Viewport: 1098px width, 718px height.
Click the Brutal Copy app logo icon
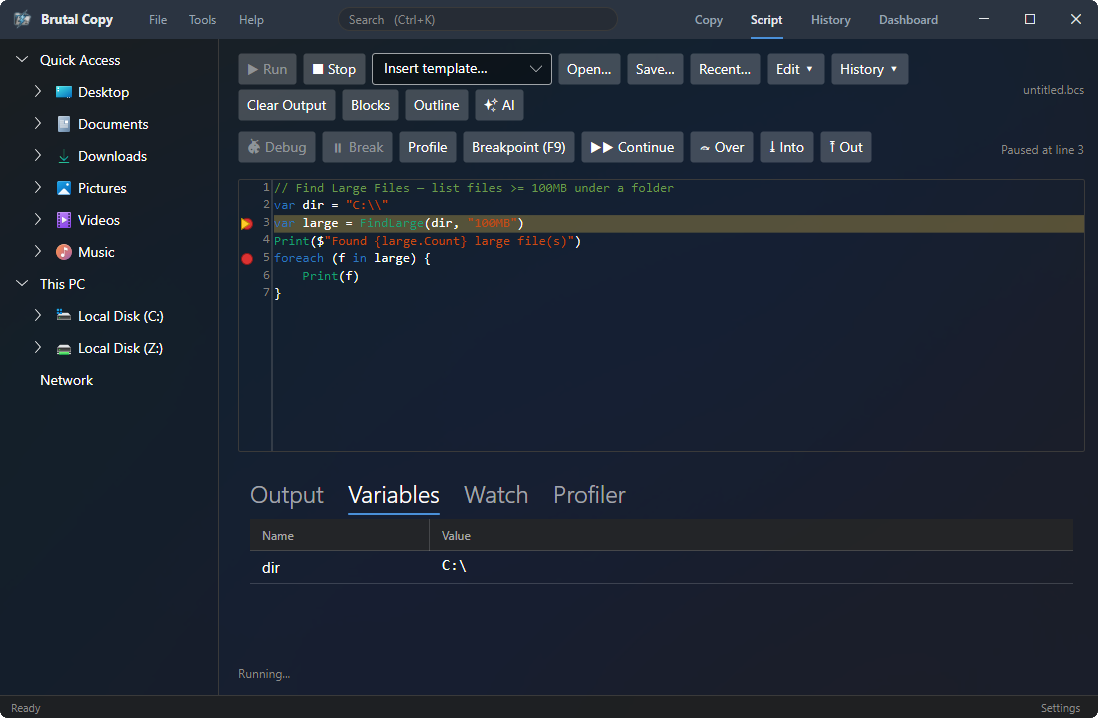click(x=22, y=19)
